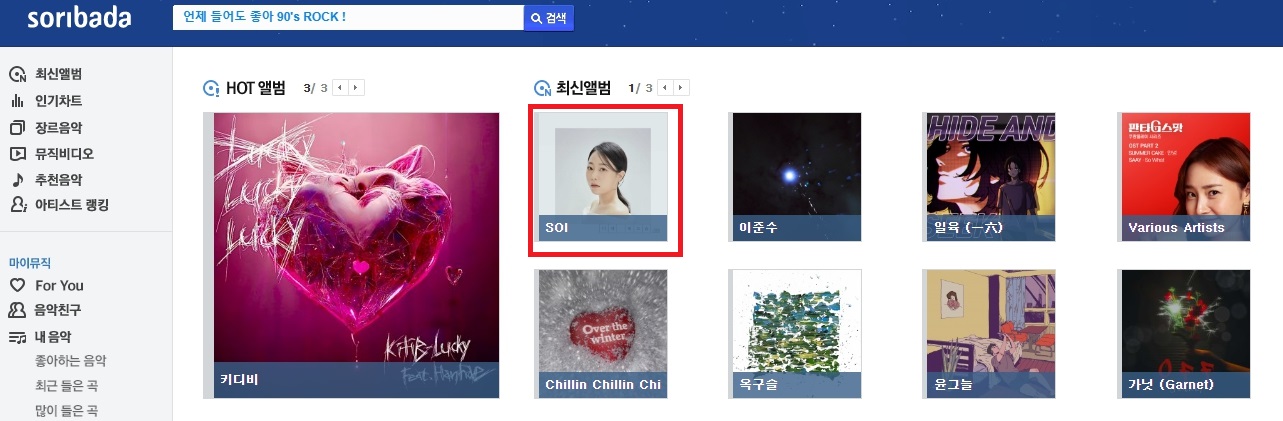
Task: Go to next 최신앨범 page
Action: [681, 88]
